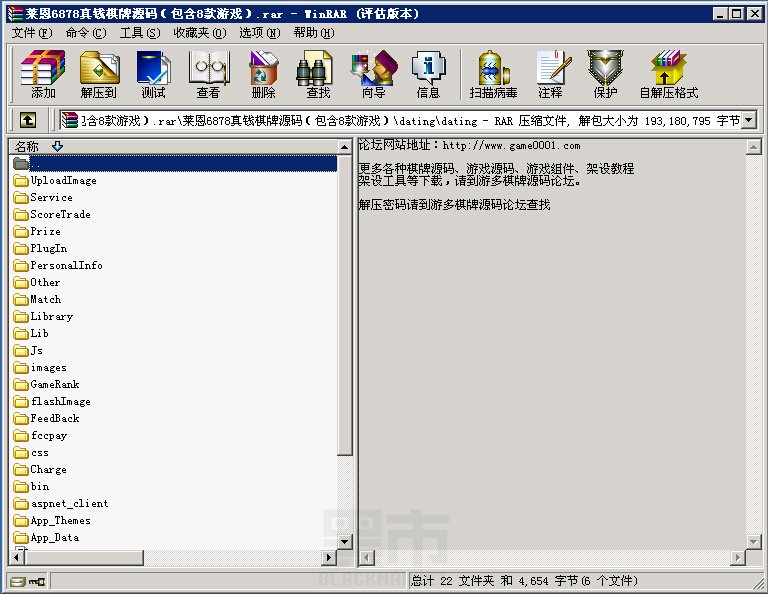Click the archive icon in address bar
The image size is (768, 594).
coord(70,120)
